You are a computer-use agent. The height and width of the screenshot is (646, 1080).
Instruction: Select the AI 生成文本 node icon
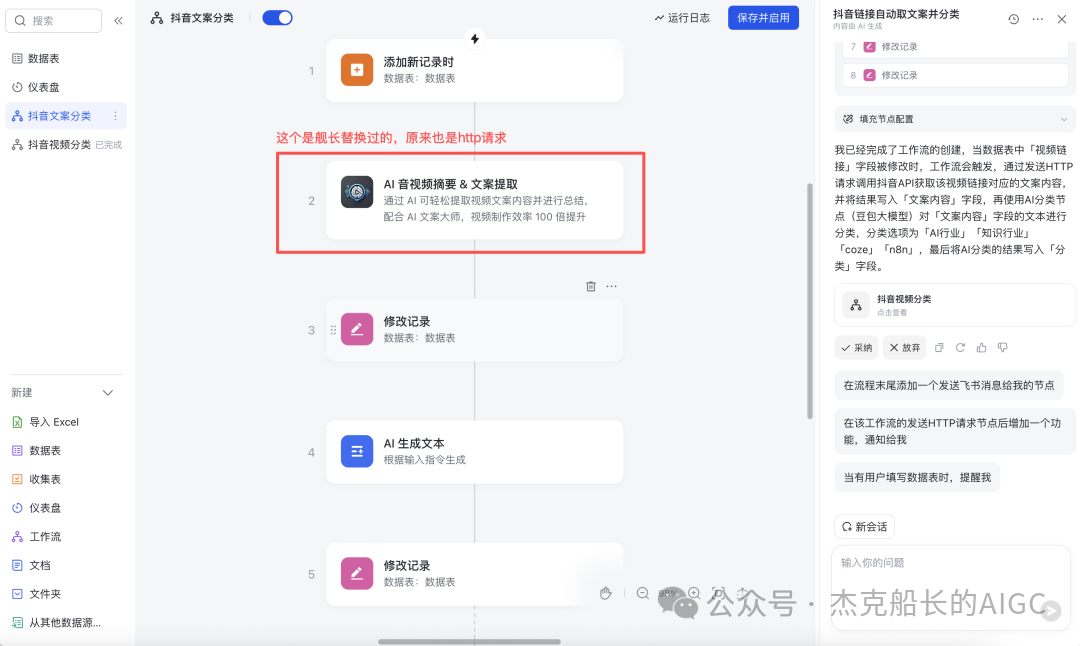(x=357, y=451)
